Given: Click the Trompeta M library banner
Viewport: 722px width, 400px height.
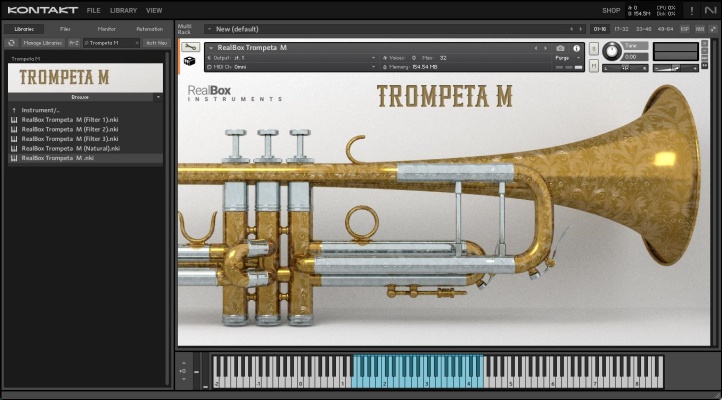Looking at the screenshot, I should 85,78.
